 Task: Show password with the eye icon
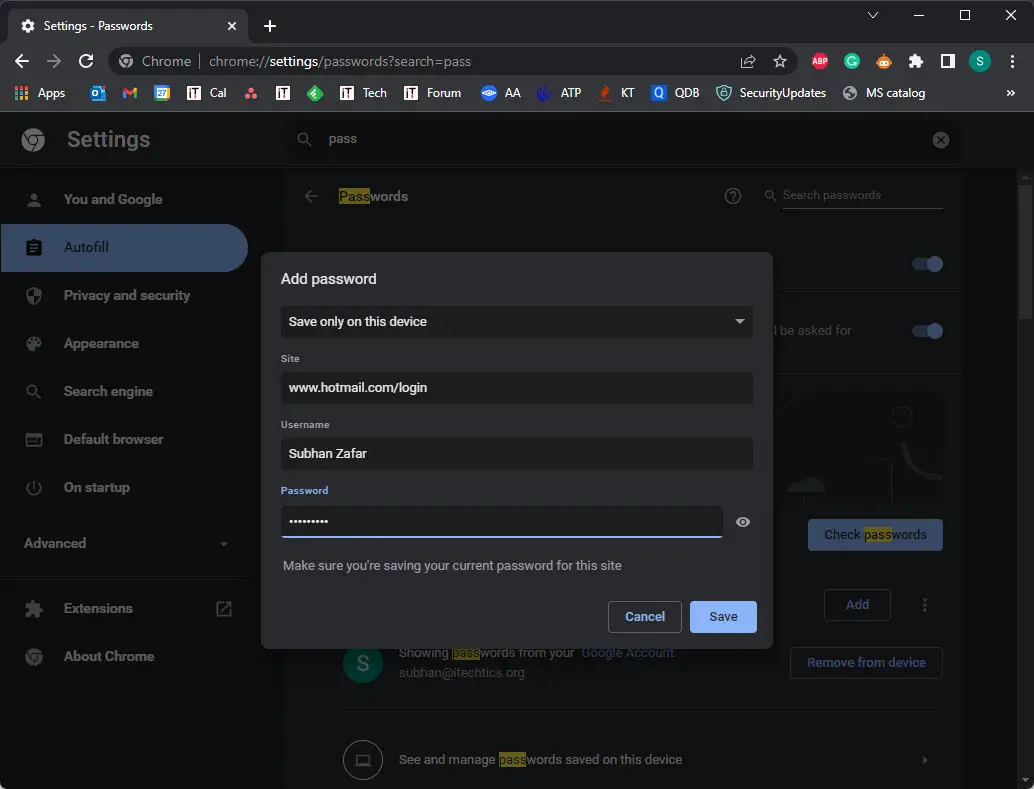(743, 522)
